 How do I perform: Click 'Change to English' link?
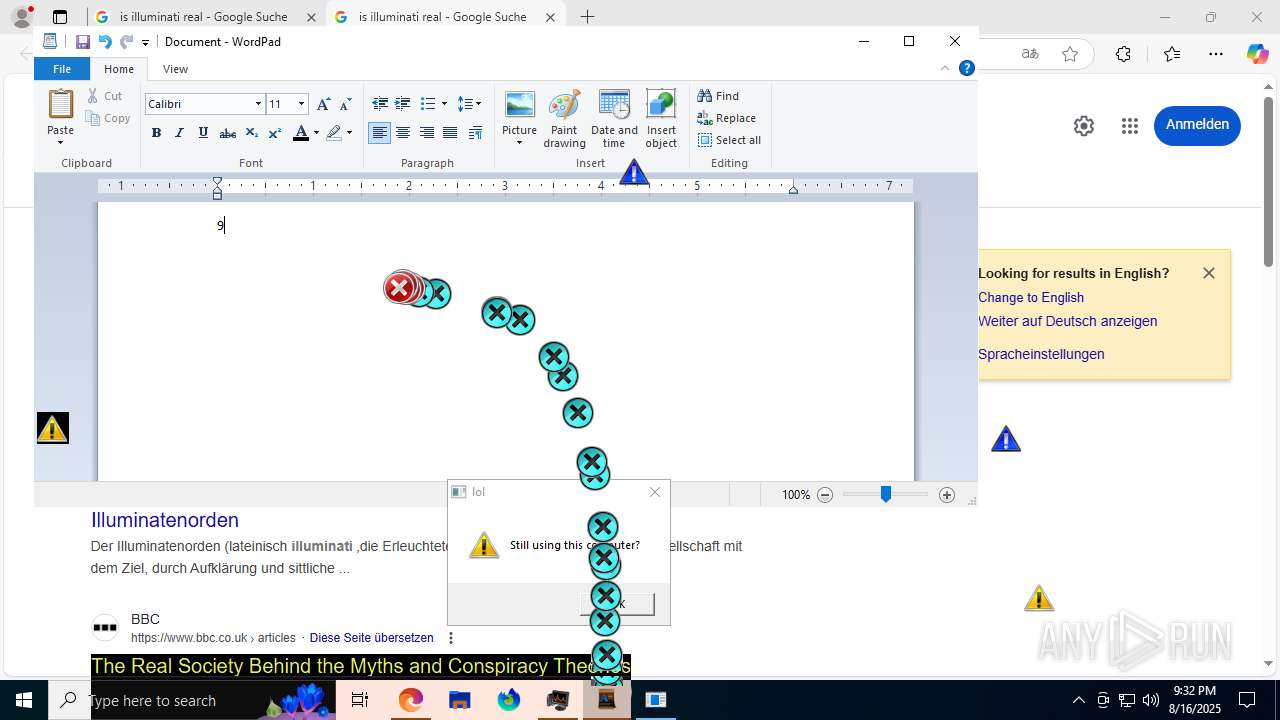(x=1031, y=297)
